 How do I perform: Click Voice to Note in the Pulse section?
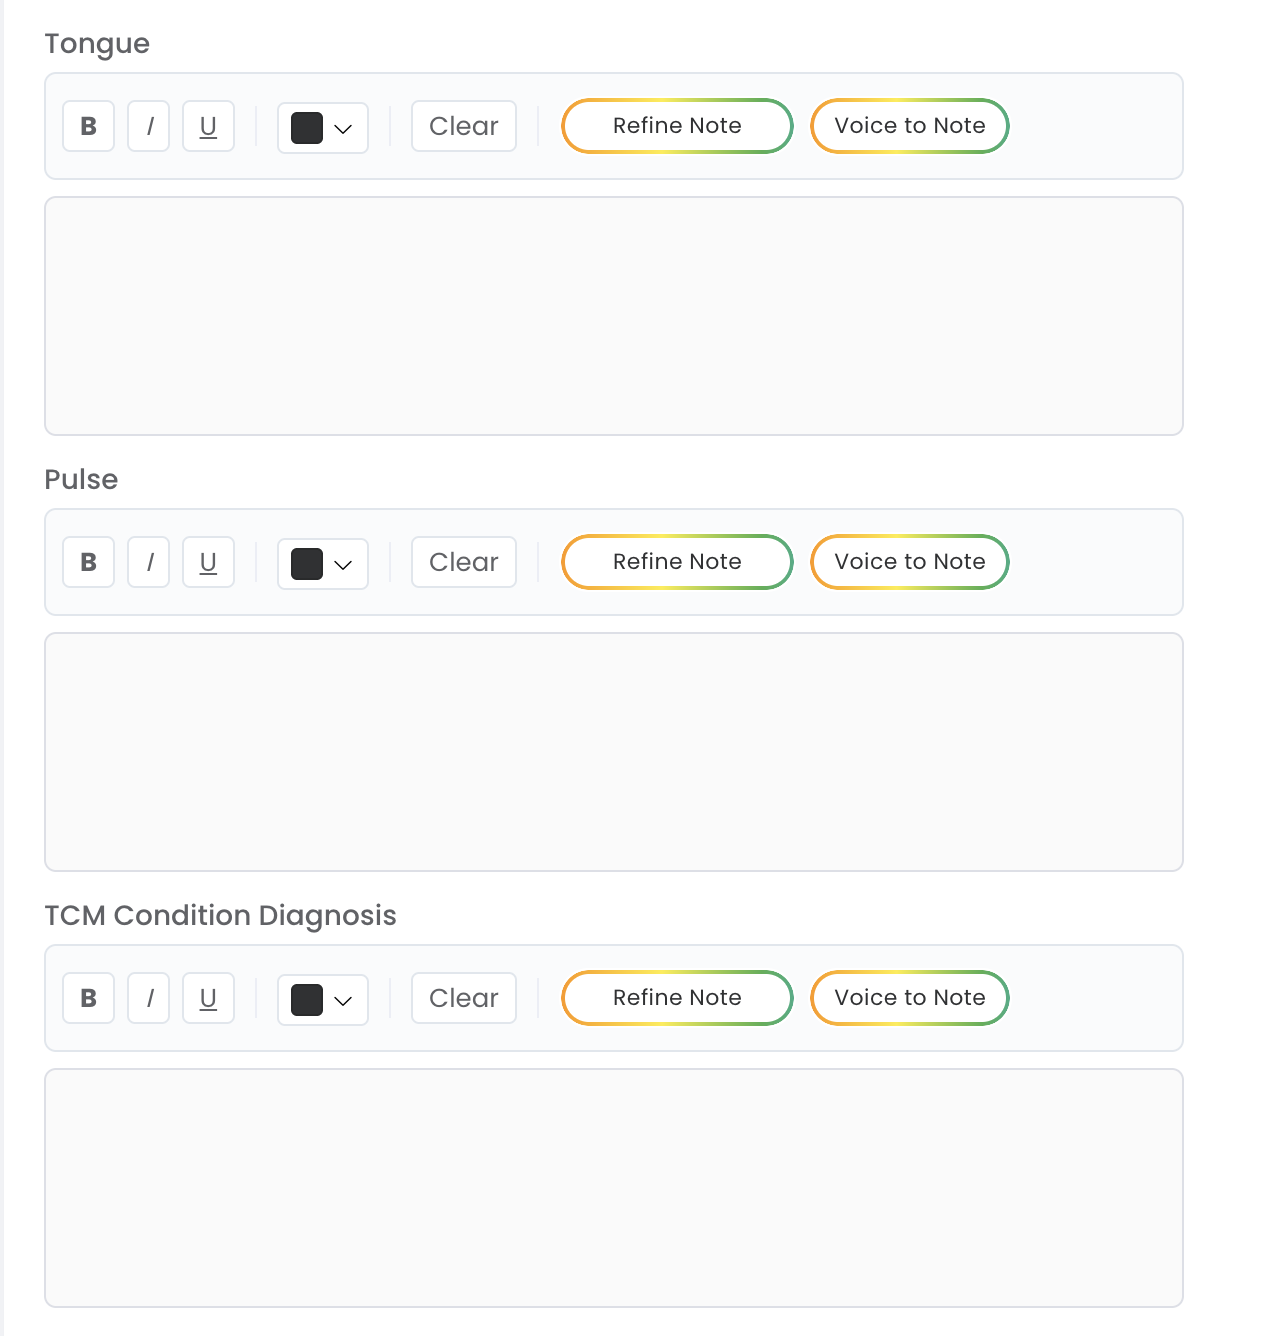[909, 562]
